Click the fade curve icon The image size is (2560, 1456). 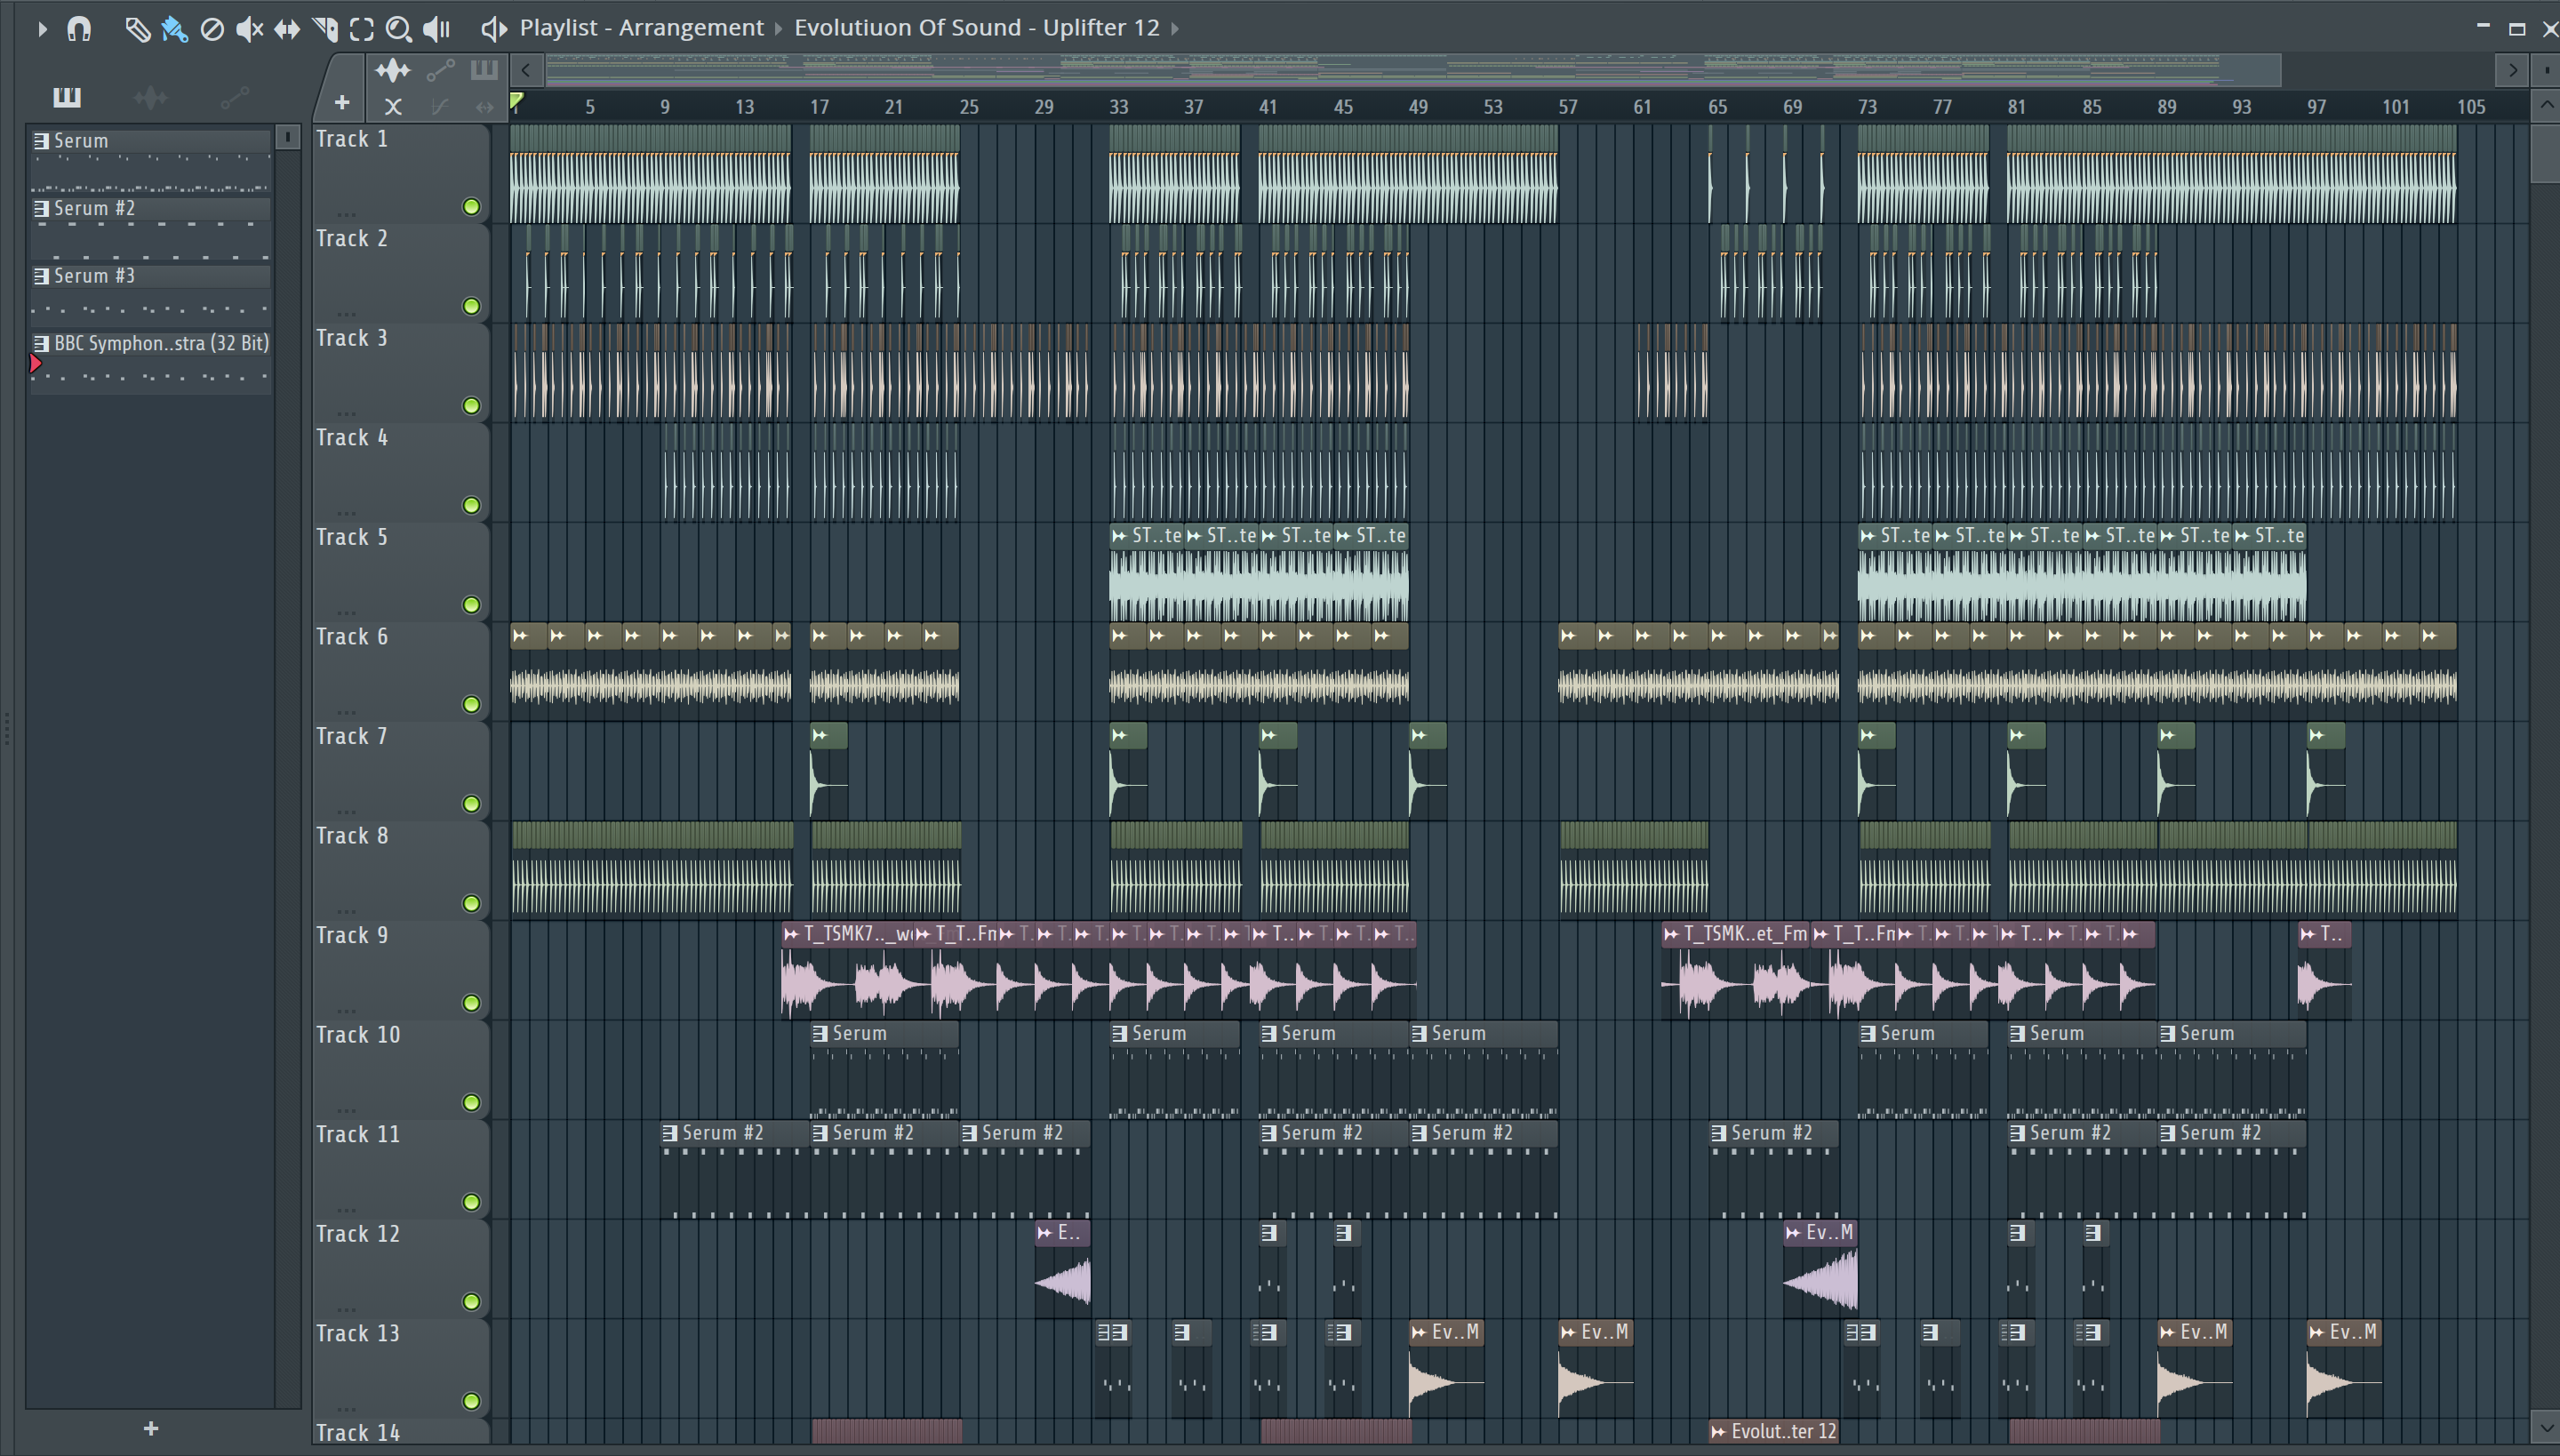pyautogui.click(x=439, y=106)
